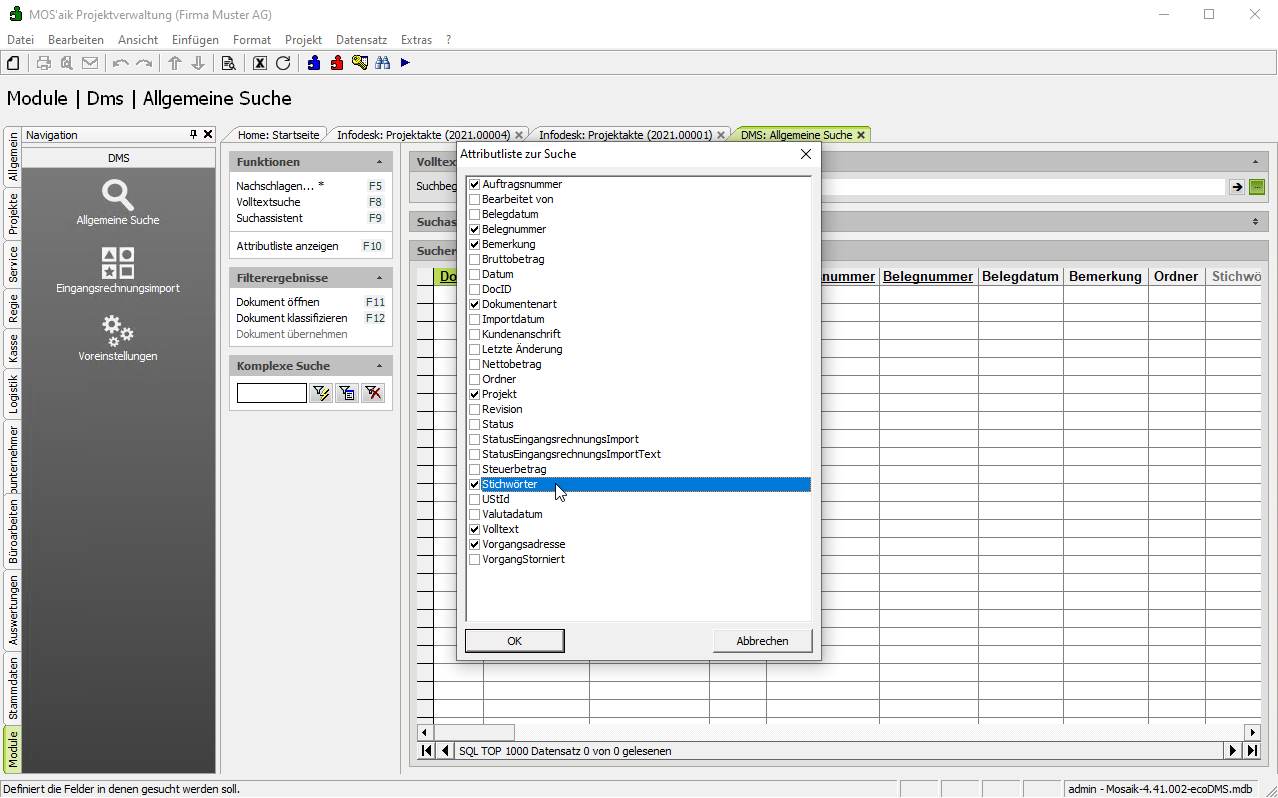Viewport: 1278px width, 798px height.
Task: Click the Excel export icon in toolbar
Action: 260,63
